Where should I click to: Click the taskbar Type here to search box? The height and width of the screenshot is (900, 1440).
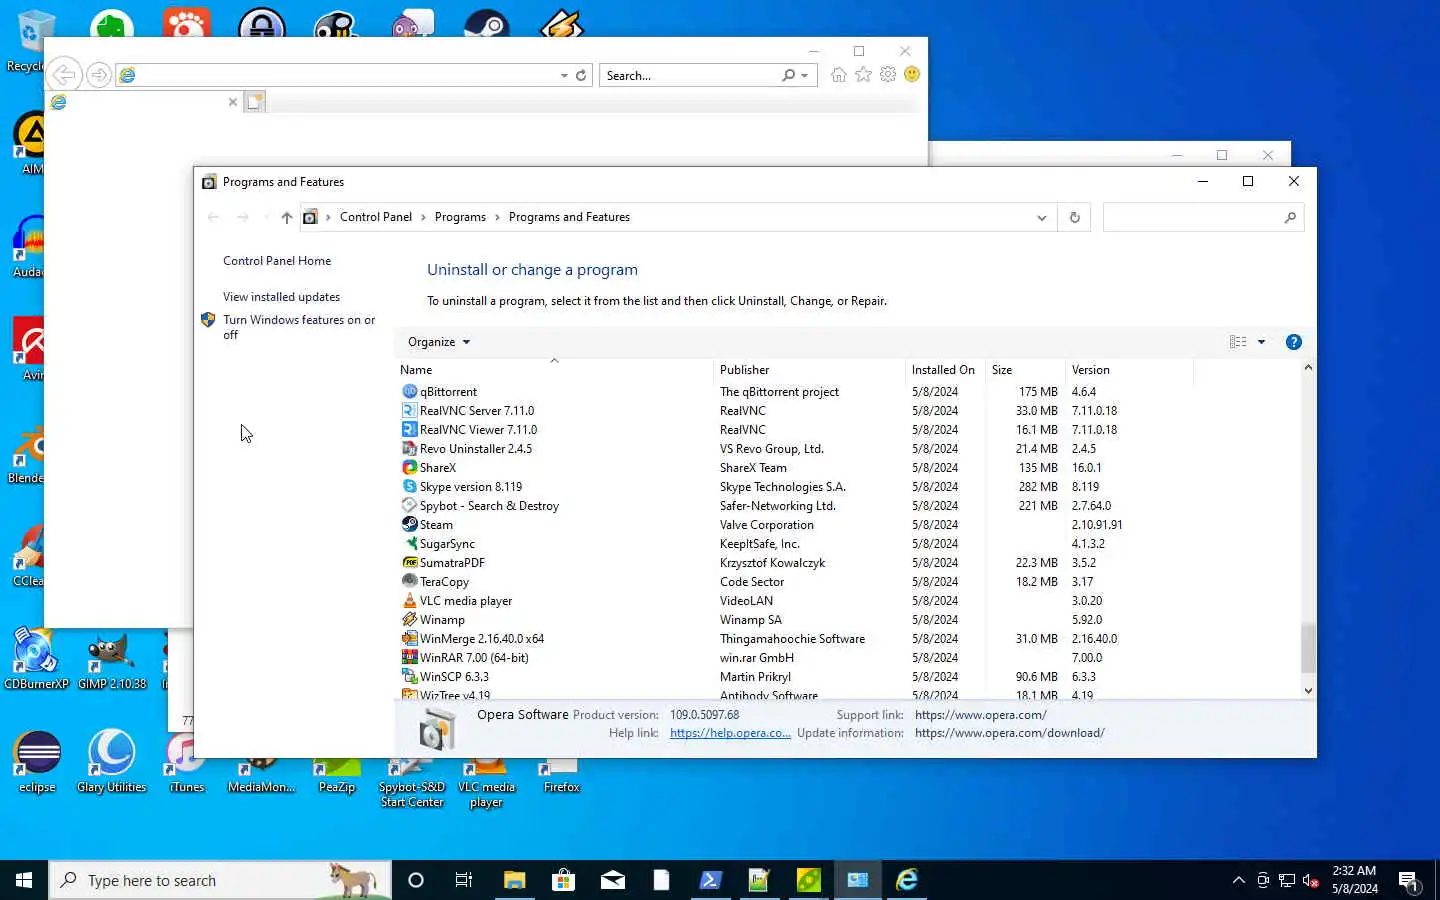click(220, 880)
